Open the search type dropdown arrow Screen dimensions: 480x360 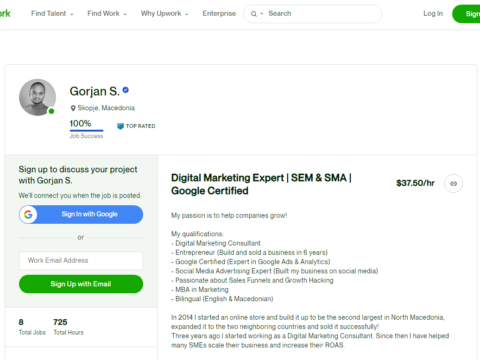pos(262,14)
